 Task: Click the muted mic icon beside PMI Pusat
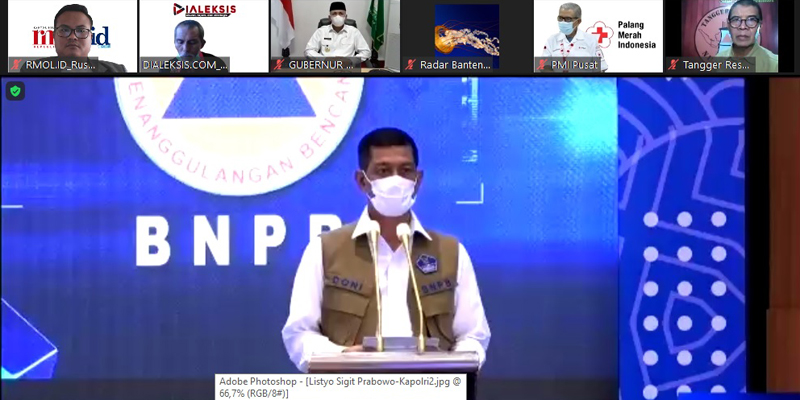pyautogui.click(x=543, y=65)
